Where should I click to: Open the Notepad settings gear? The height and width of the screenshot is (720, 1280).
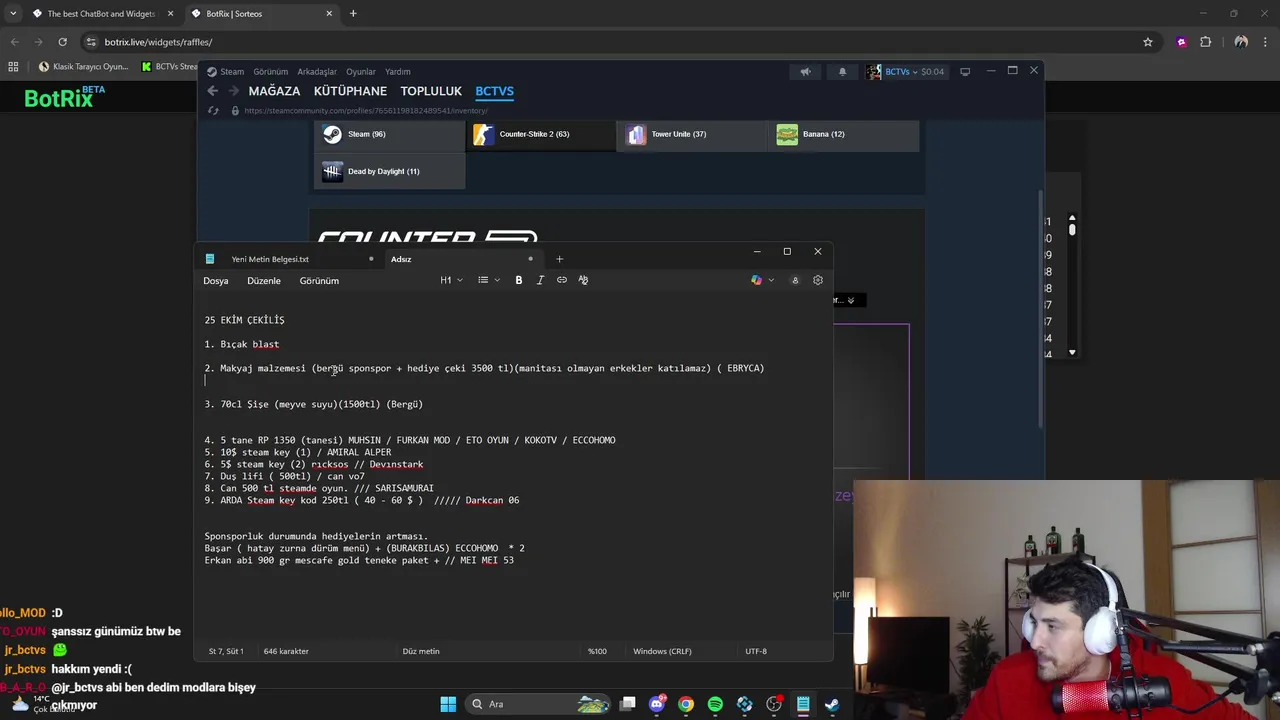point(817,280)
